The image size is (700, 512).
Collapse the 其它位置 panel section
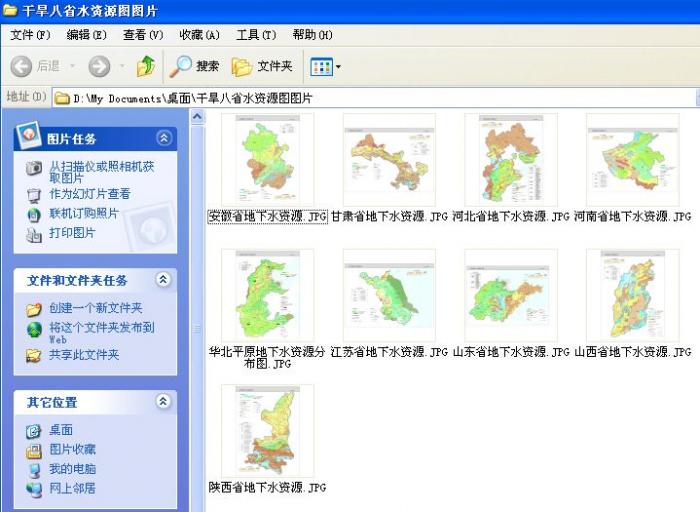click(164, 402)
